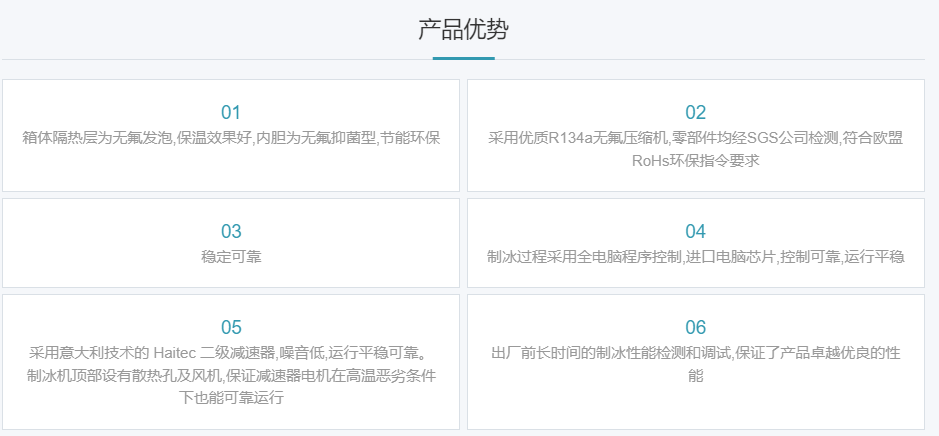Click the blue underline beneath 产品优势
This screenshot has width=939, height=436.
(x=463, y=58)
